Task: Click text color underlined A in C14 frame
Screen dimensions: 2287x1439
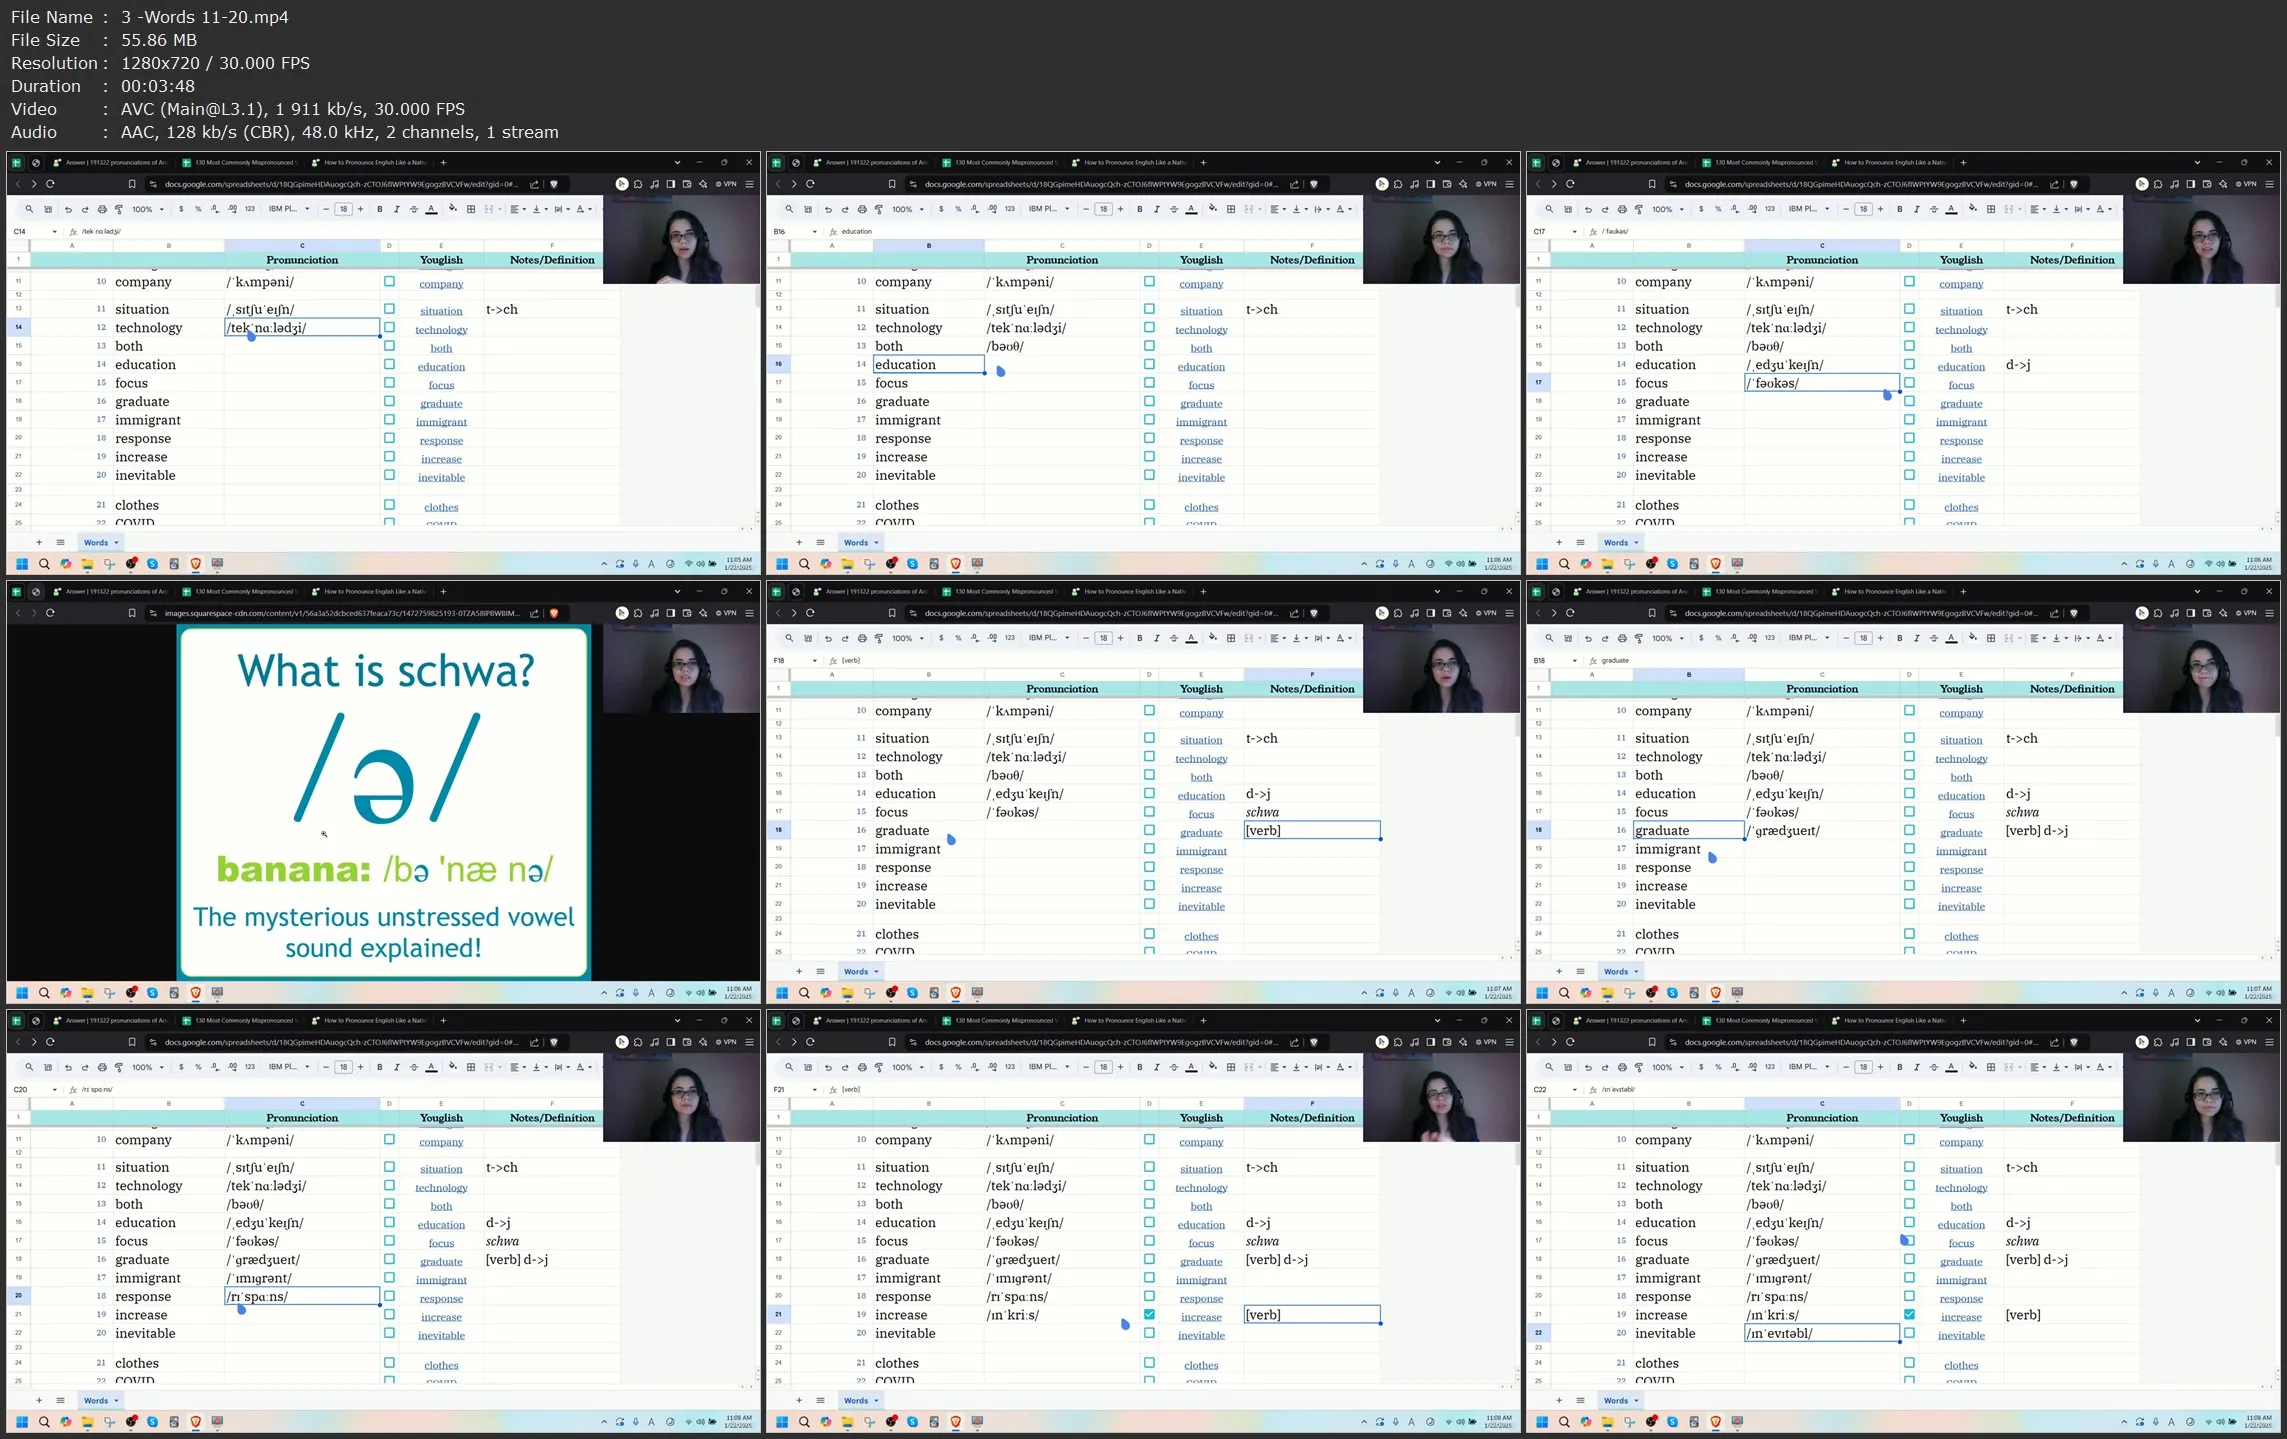Action: coord(432,209)
